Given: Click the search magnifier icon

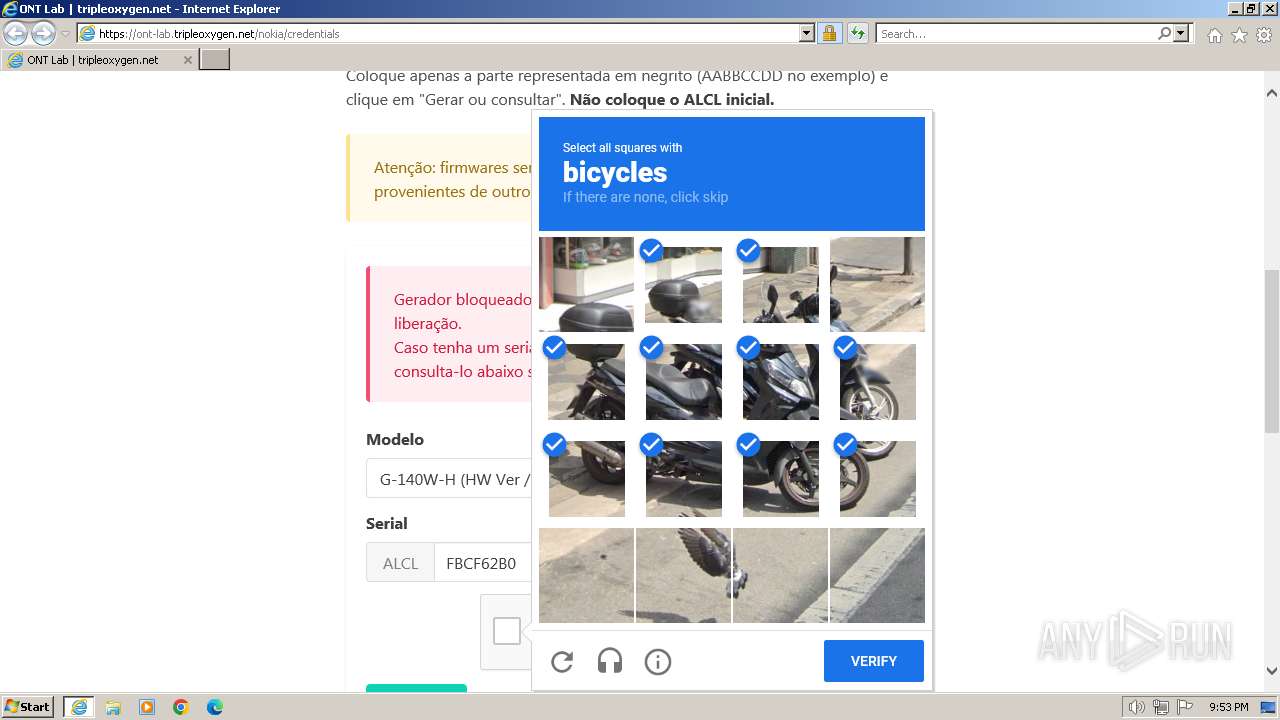Looking at the screenshot, I should (x=1164, y=33).
